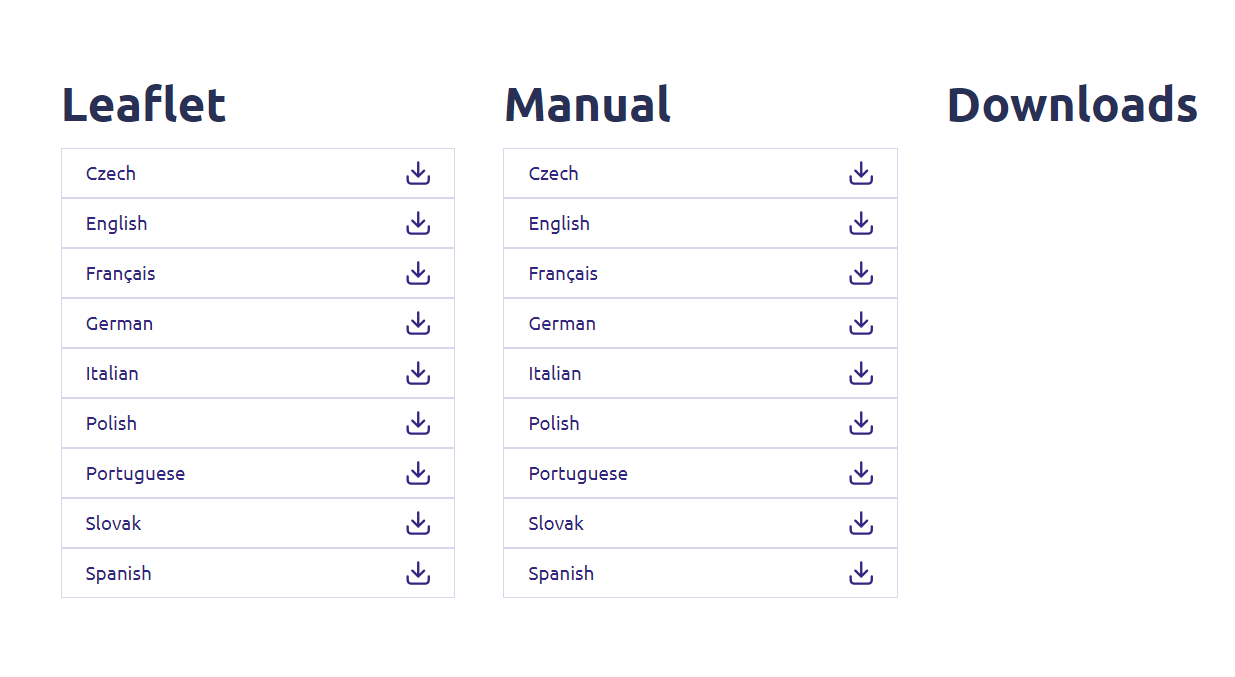Image resolution: width=1235 pixels, height=677 pixels.
Task: Open the Portuguese link in Leaflet list
Action: [x=135, y=474]
